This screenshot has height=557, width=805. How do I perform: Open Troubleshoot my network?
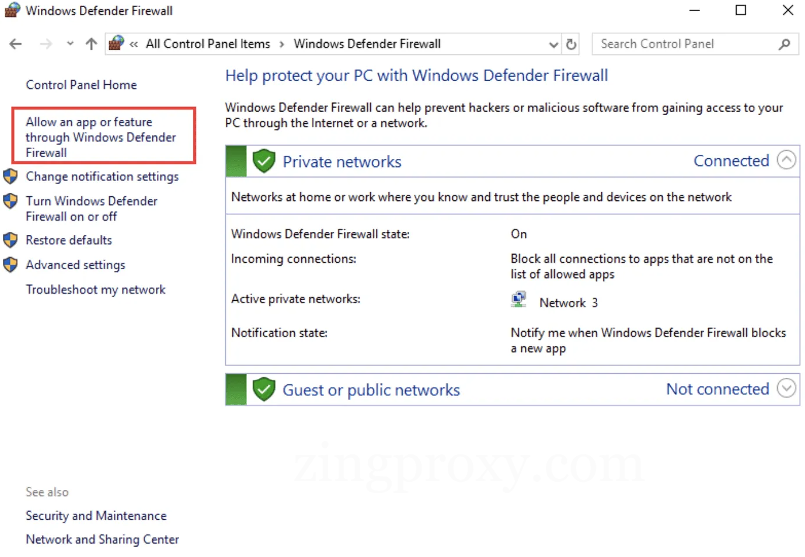tap(95, 290)
